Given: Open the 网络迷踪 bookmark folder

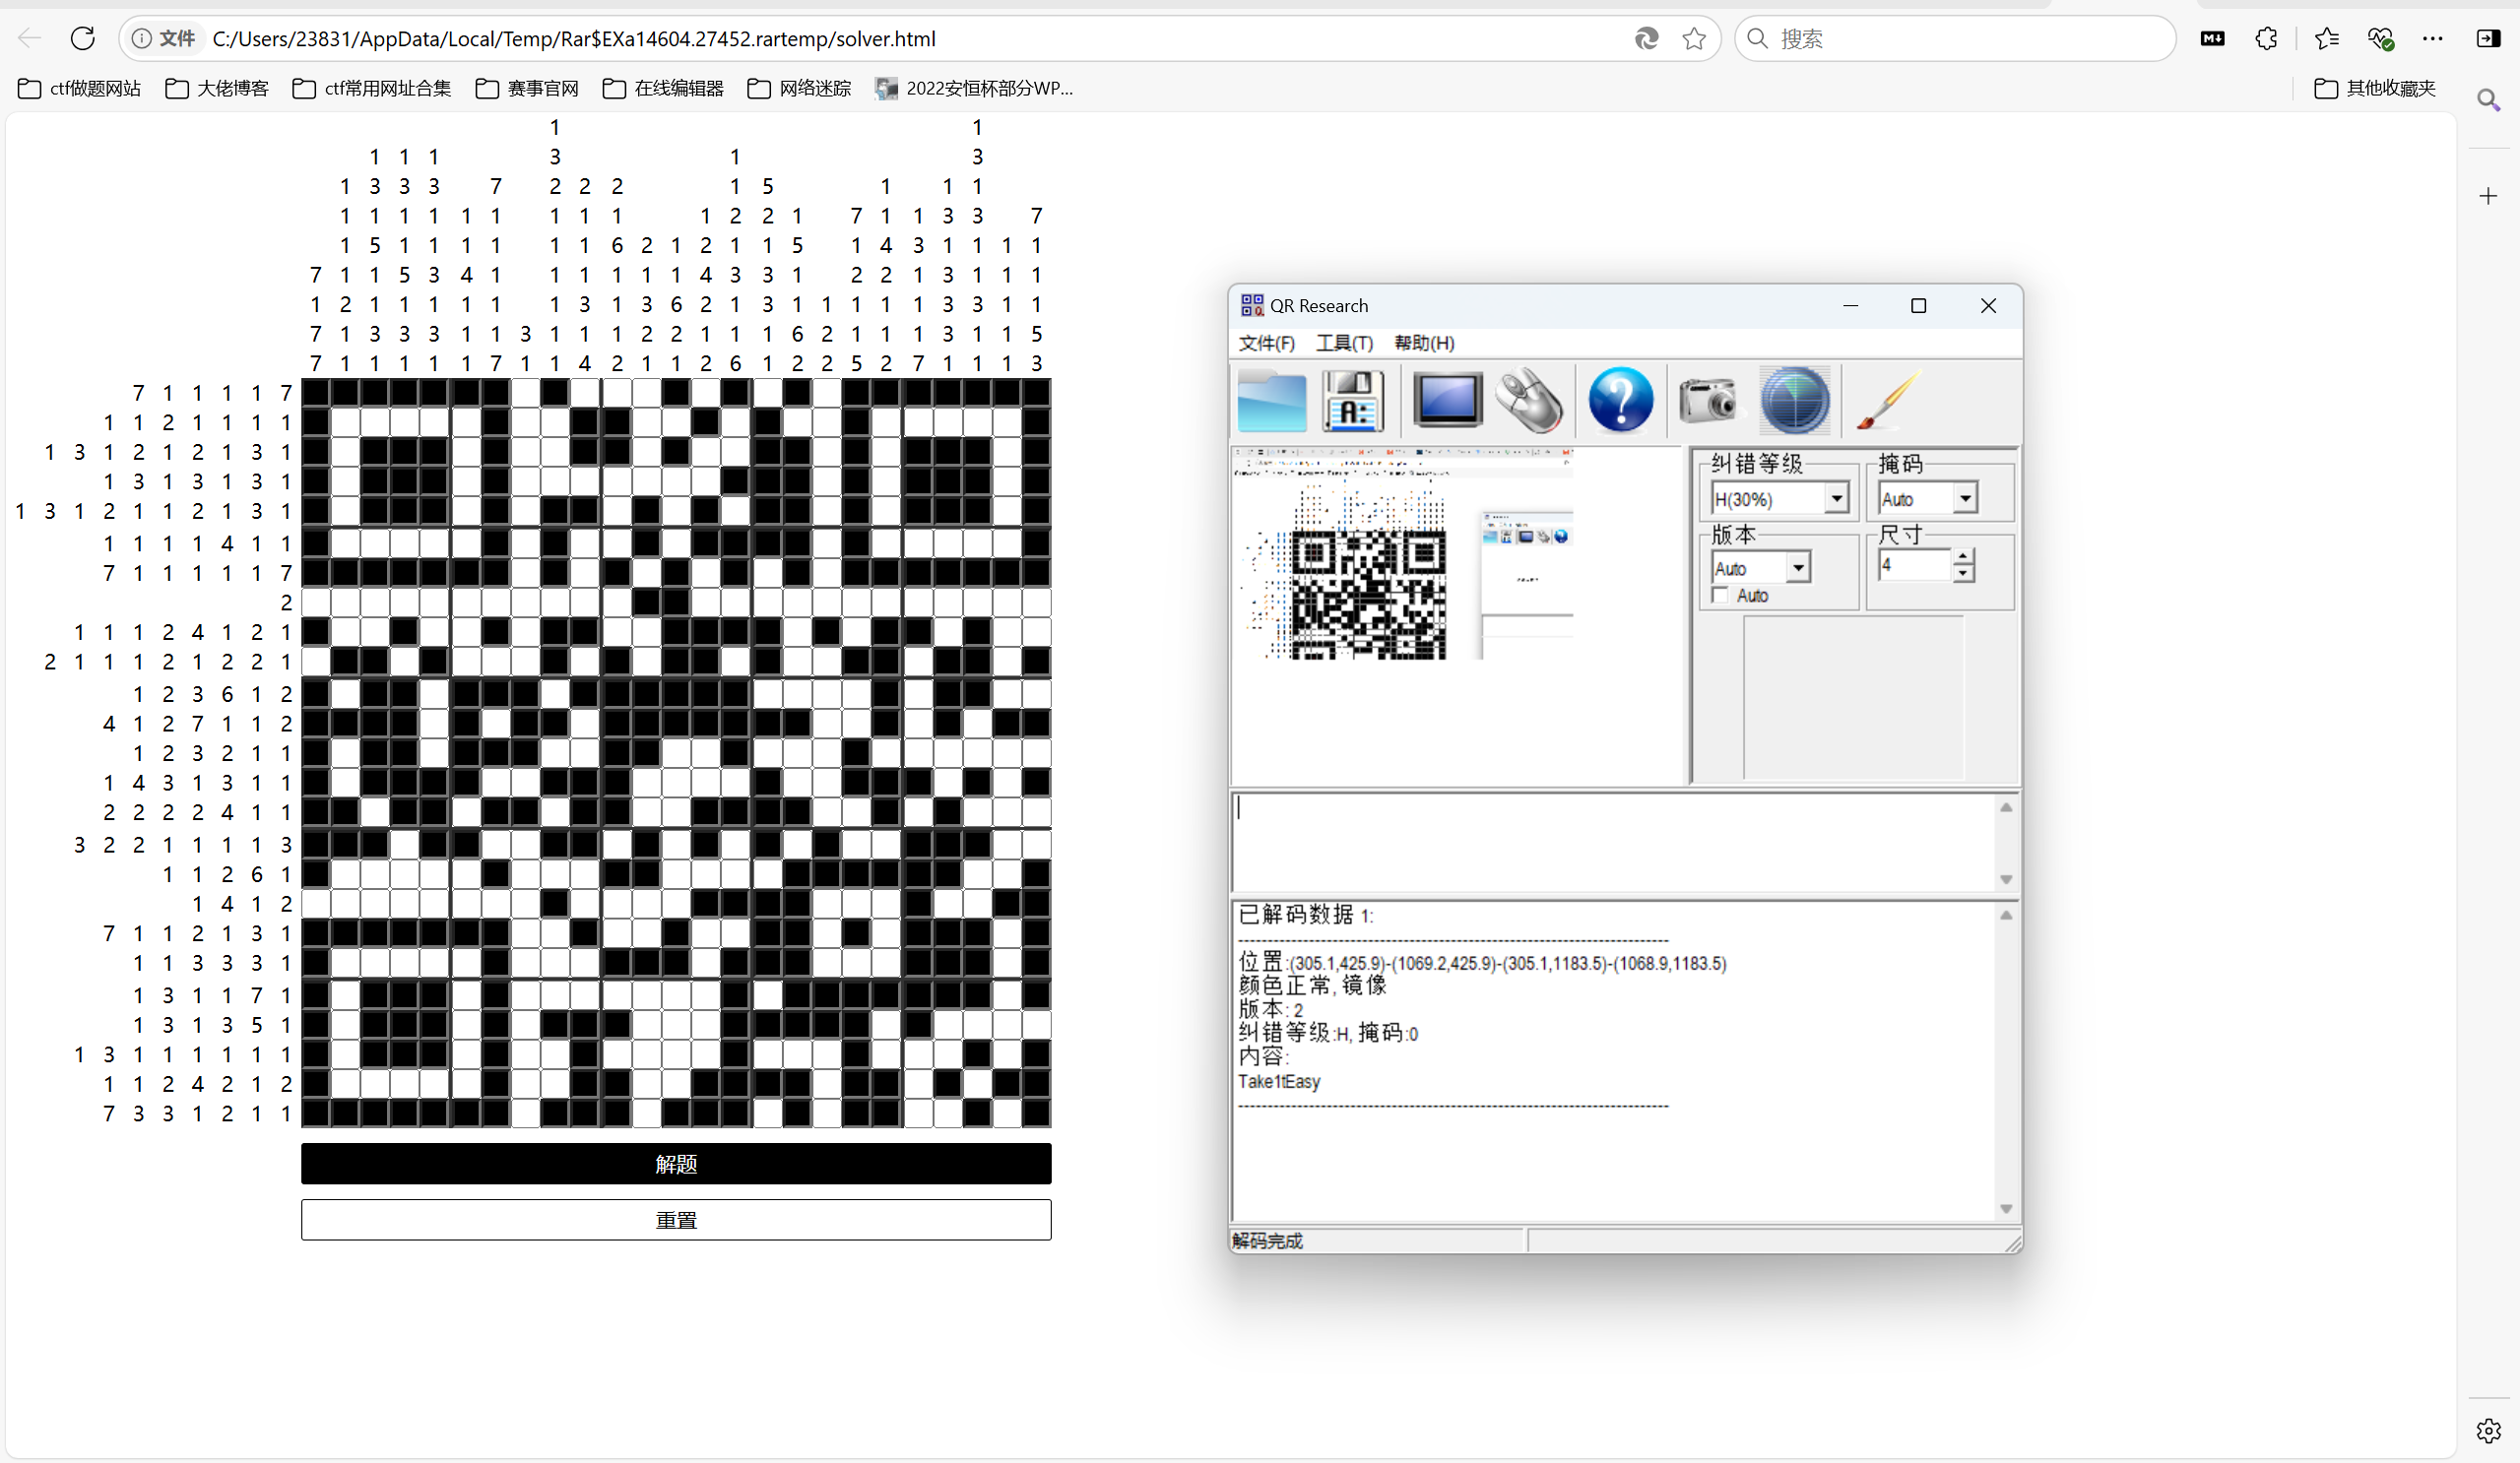Looking at the screenshot, I should click(x=800, y=88).
